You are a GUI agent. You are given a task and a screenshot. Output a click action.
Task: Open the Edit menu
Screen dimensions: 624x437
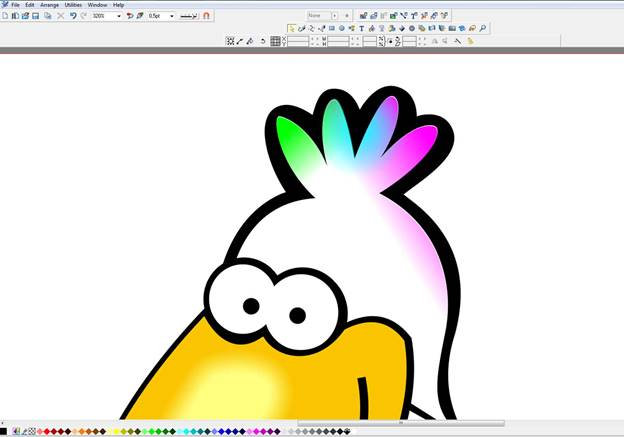(x=30, y=5)
